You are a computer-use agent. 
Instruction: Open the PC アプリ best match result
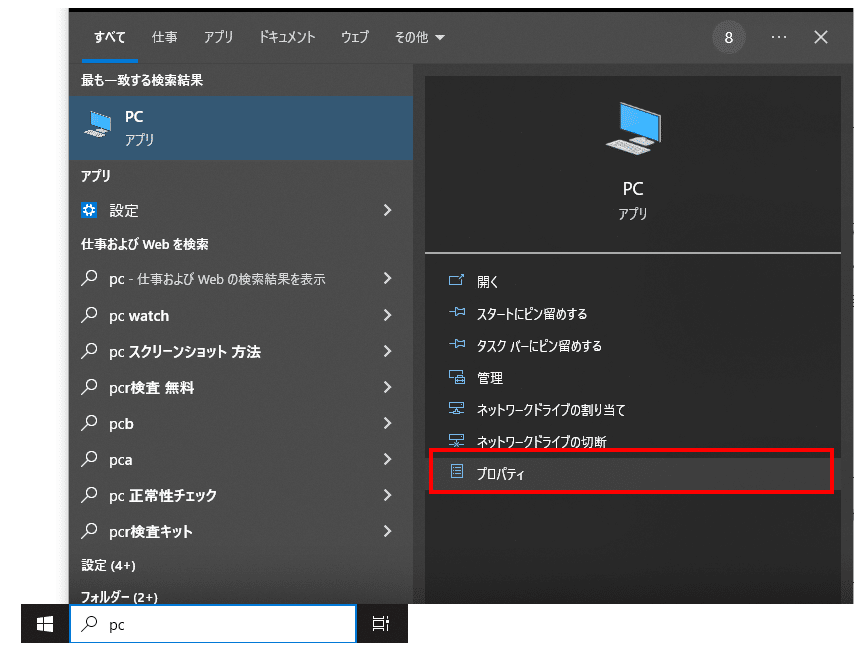pyautogui.click(x=241, y=128)
